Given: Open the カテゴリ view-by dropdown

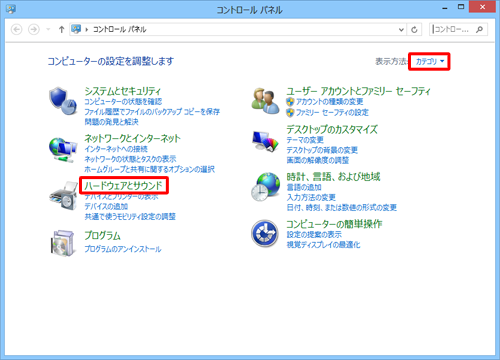Looking at the screenshot, I should pos(430,61).
